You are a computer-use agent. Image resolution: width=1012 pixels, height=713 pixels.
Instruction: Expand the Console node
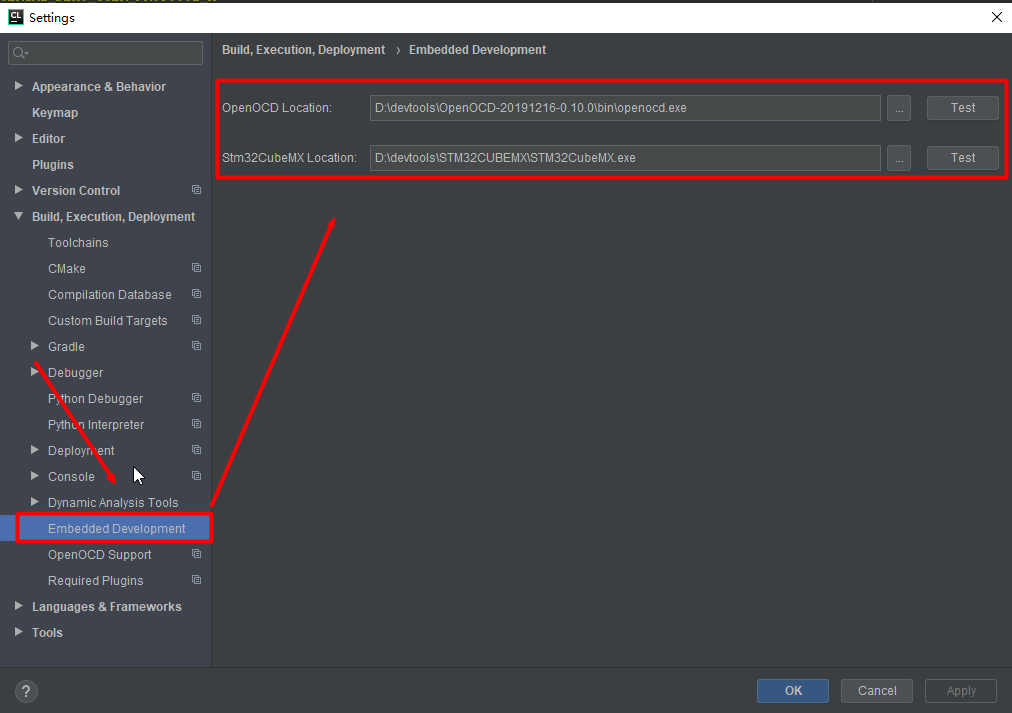(x=35, y=476)
